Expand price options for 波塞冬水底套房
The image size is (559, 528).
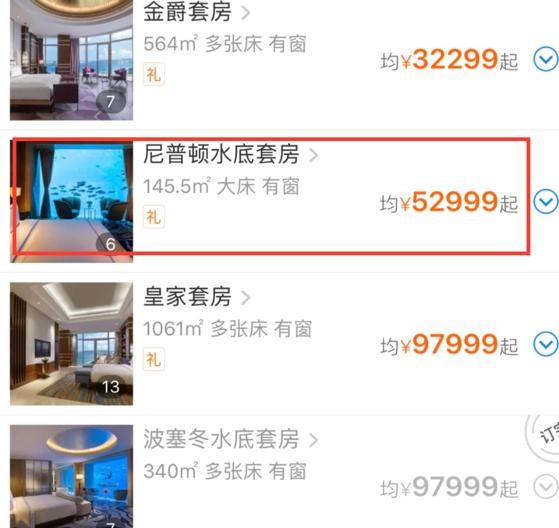click(545, 487)
